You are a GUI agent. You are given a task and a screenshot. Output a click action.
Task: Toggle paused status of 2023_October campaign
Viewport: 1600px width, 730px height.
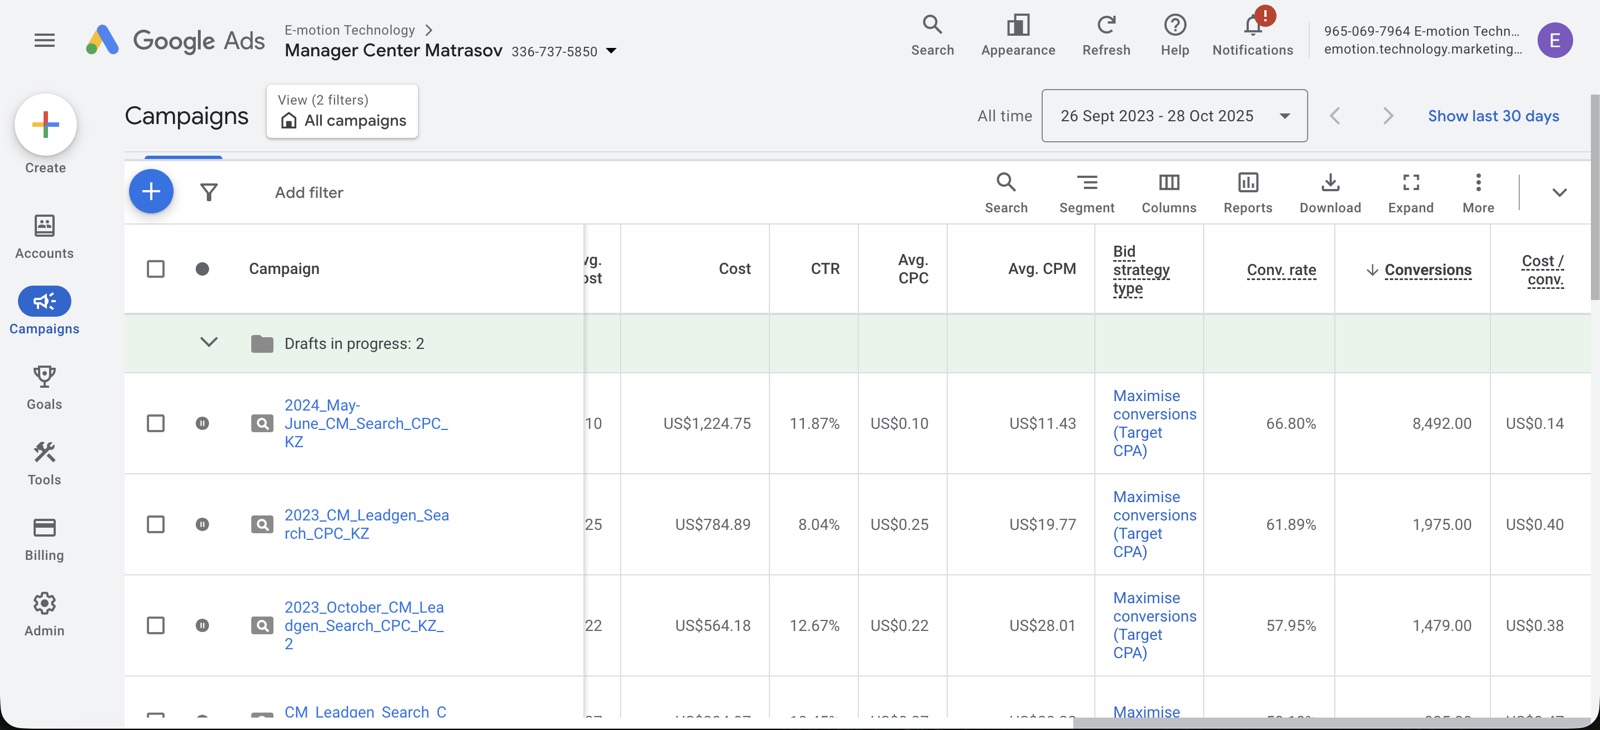click(x=202, y=625)
